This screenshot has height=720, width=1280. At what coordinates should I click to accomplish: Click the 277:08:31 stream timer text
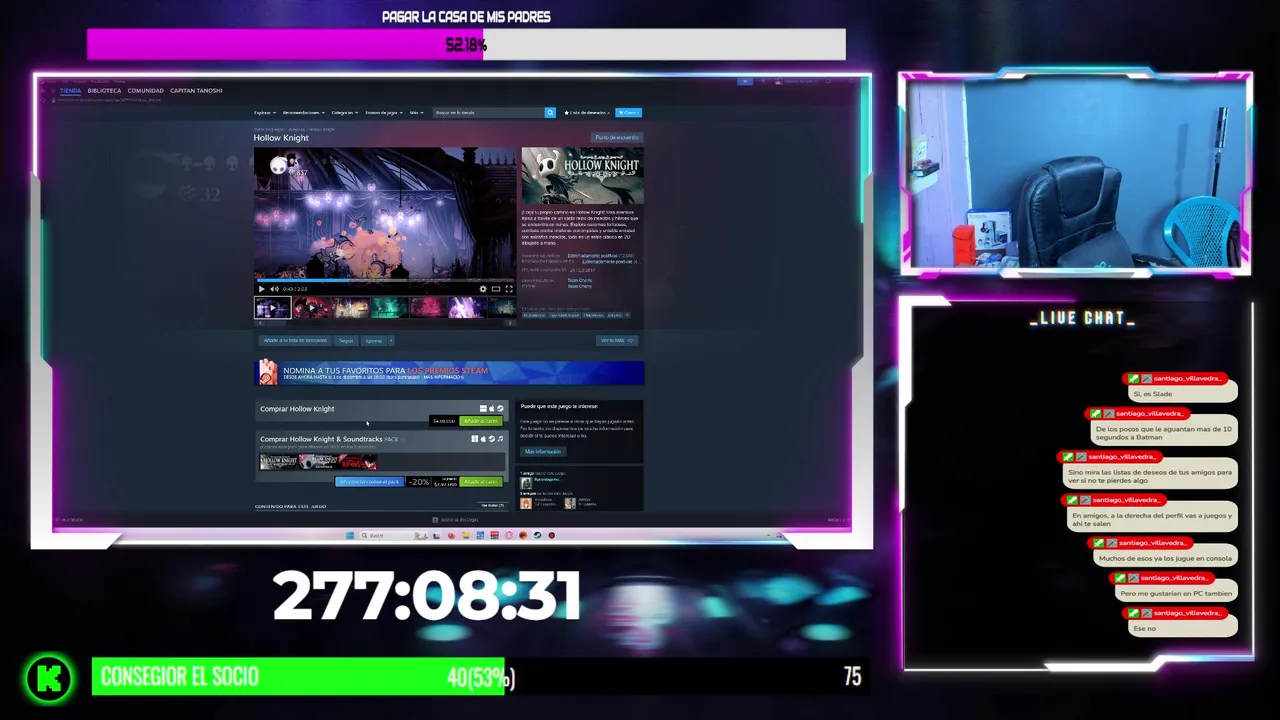point(427,597)
